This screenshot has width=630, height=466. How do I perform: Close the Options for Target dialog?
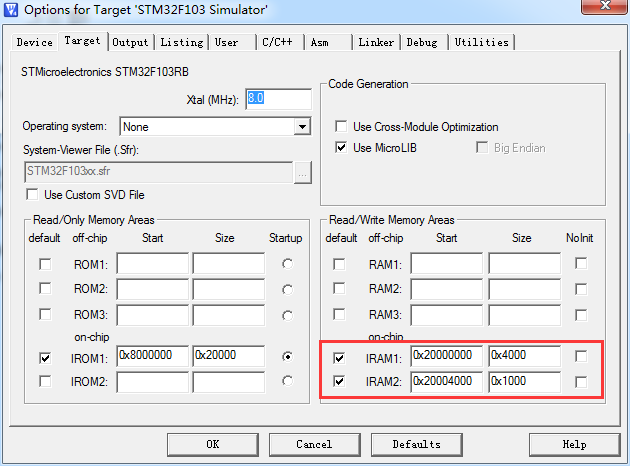(x=605, y=6)
